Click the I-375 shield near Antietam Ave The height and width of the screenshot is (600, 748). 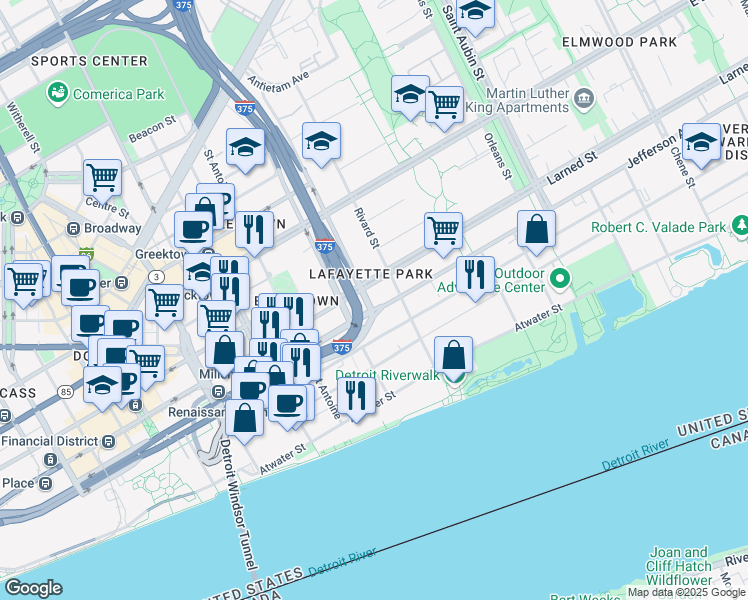coord(245,108)
